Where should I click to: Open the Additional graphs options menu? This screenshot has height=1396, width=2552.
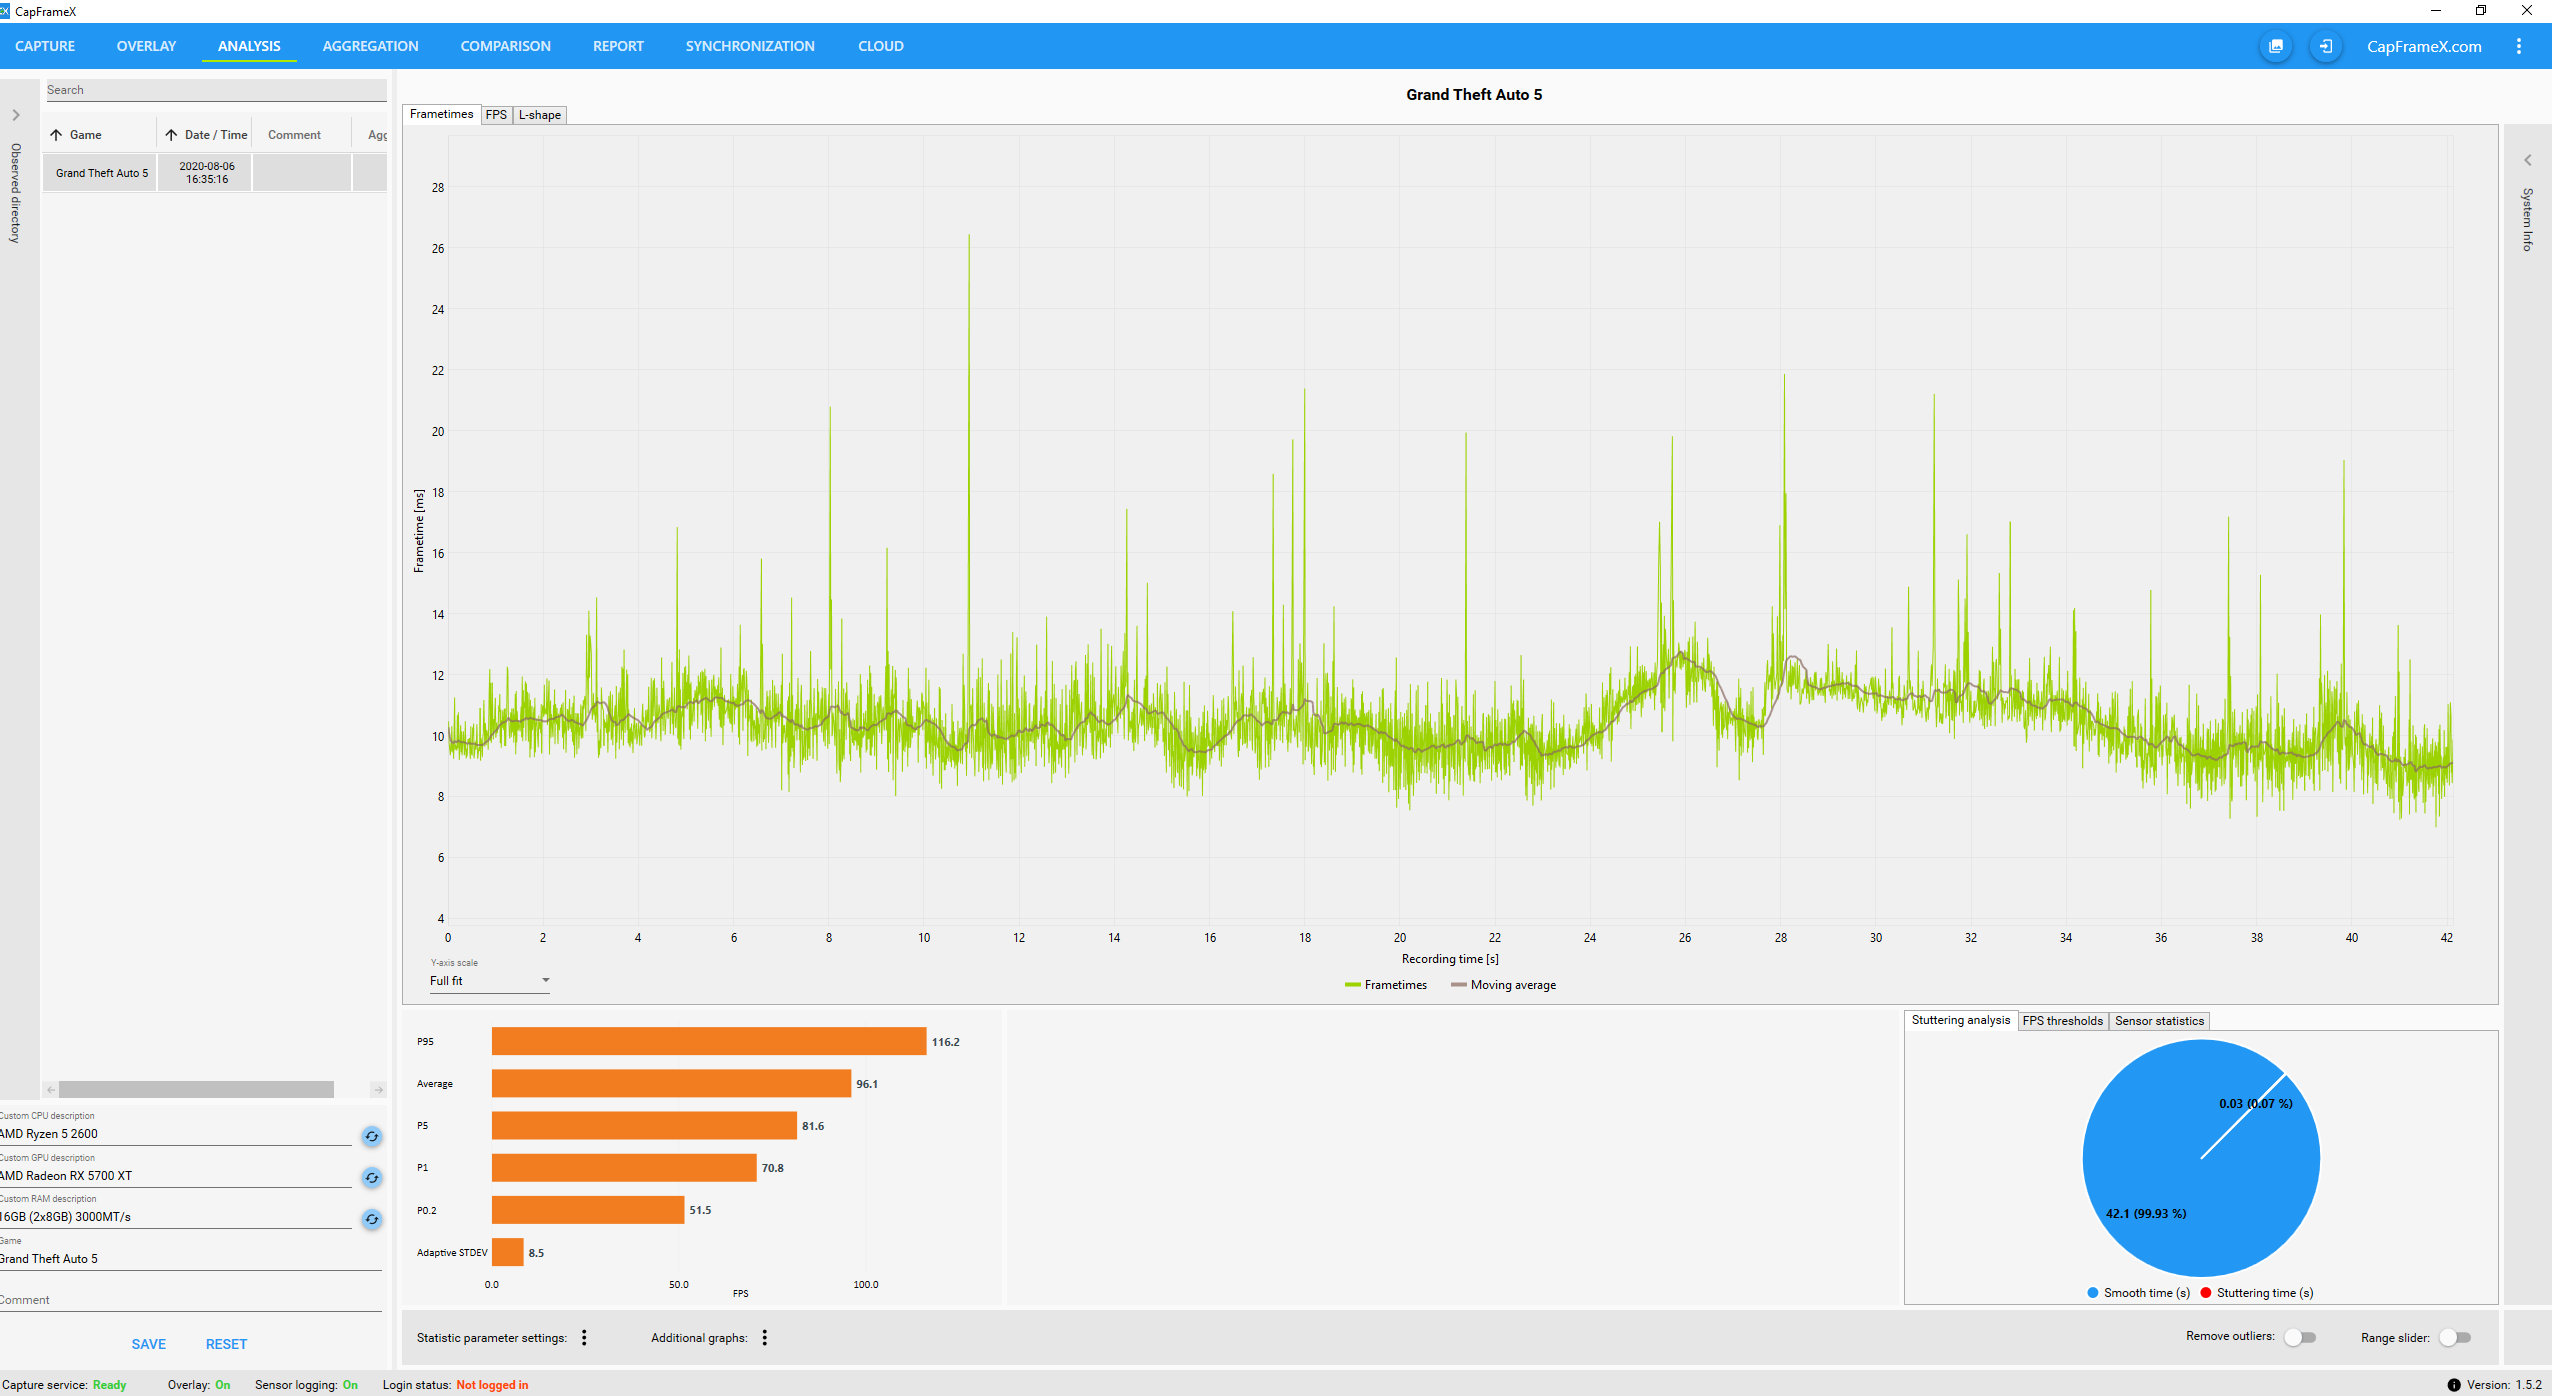point(765,1338)
